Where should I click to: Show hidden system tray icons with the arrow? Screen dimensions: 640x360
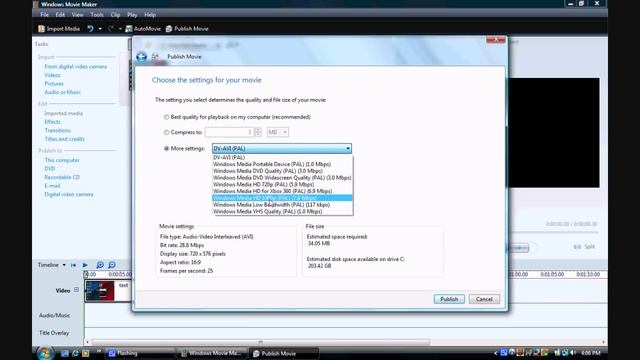click(x=496, y=353)
